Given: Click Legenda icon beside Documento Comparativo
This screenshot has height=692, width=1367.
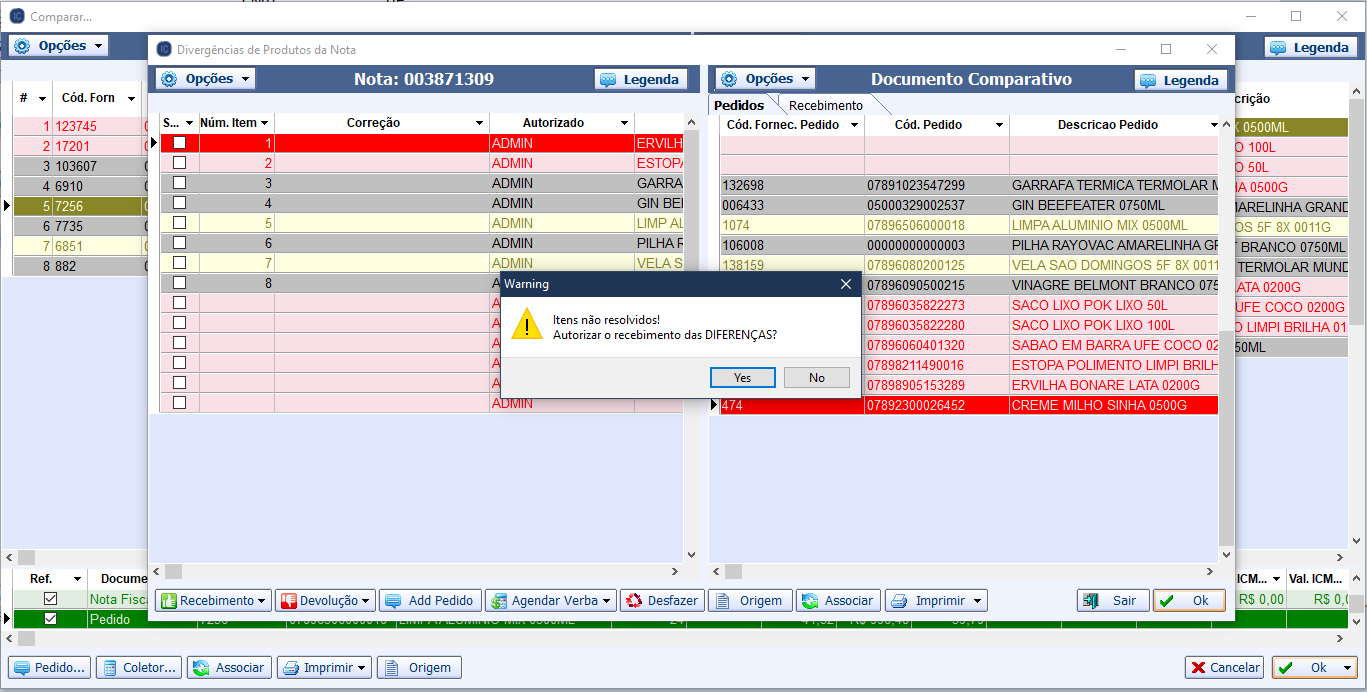Looking at the screenshot, I should click(1180, 80).
